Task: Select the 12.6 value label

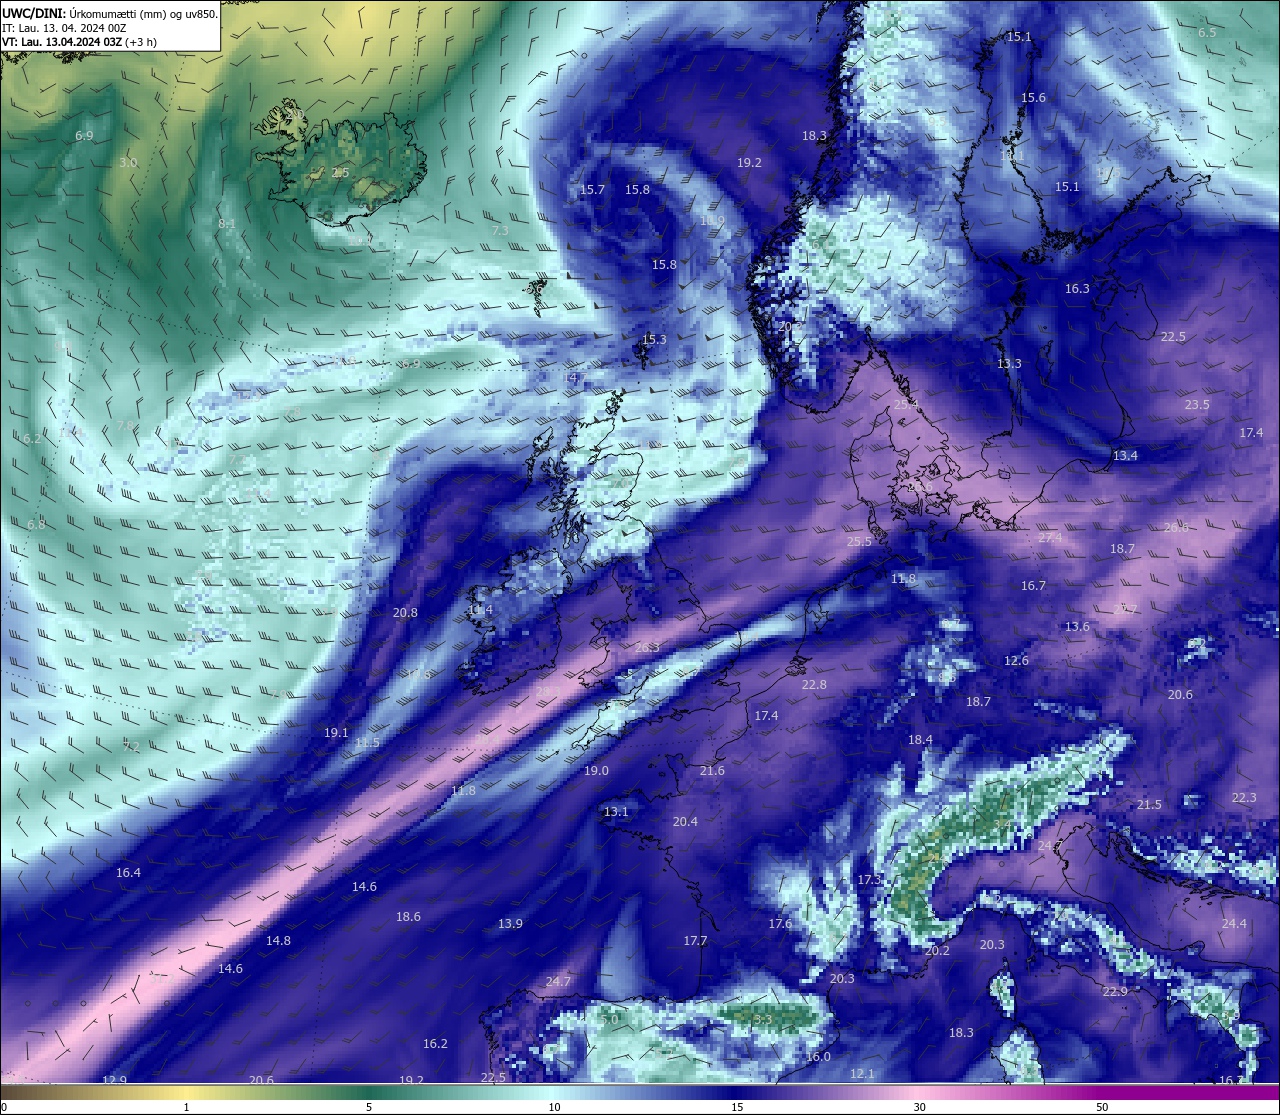Action: pos(1016,661)
